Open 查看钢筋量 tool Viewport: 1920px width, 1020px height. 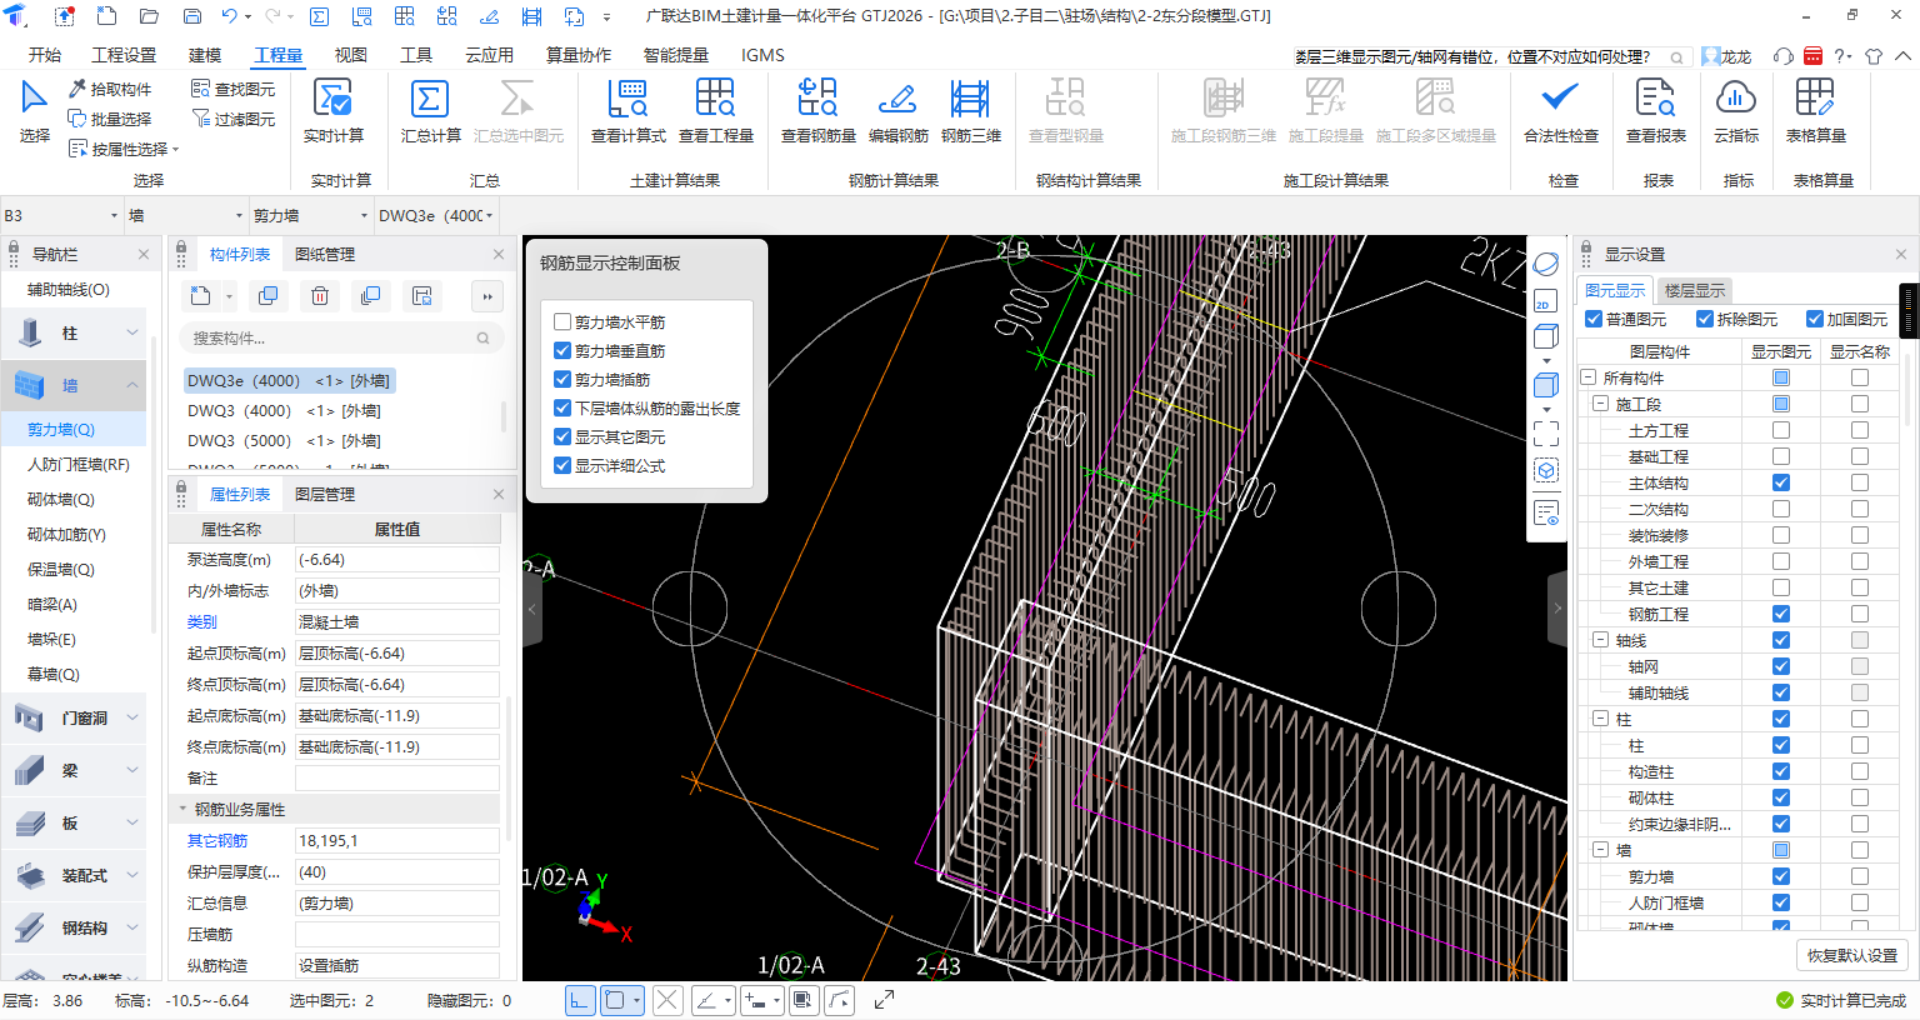pyautogui.click(x=818, y=111)
